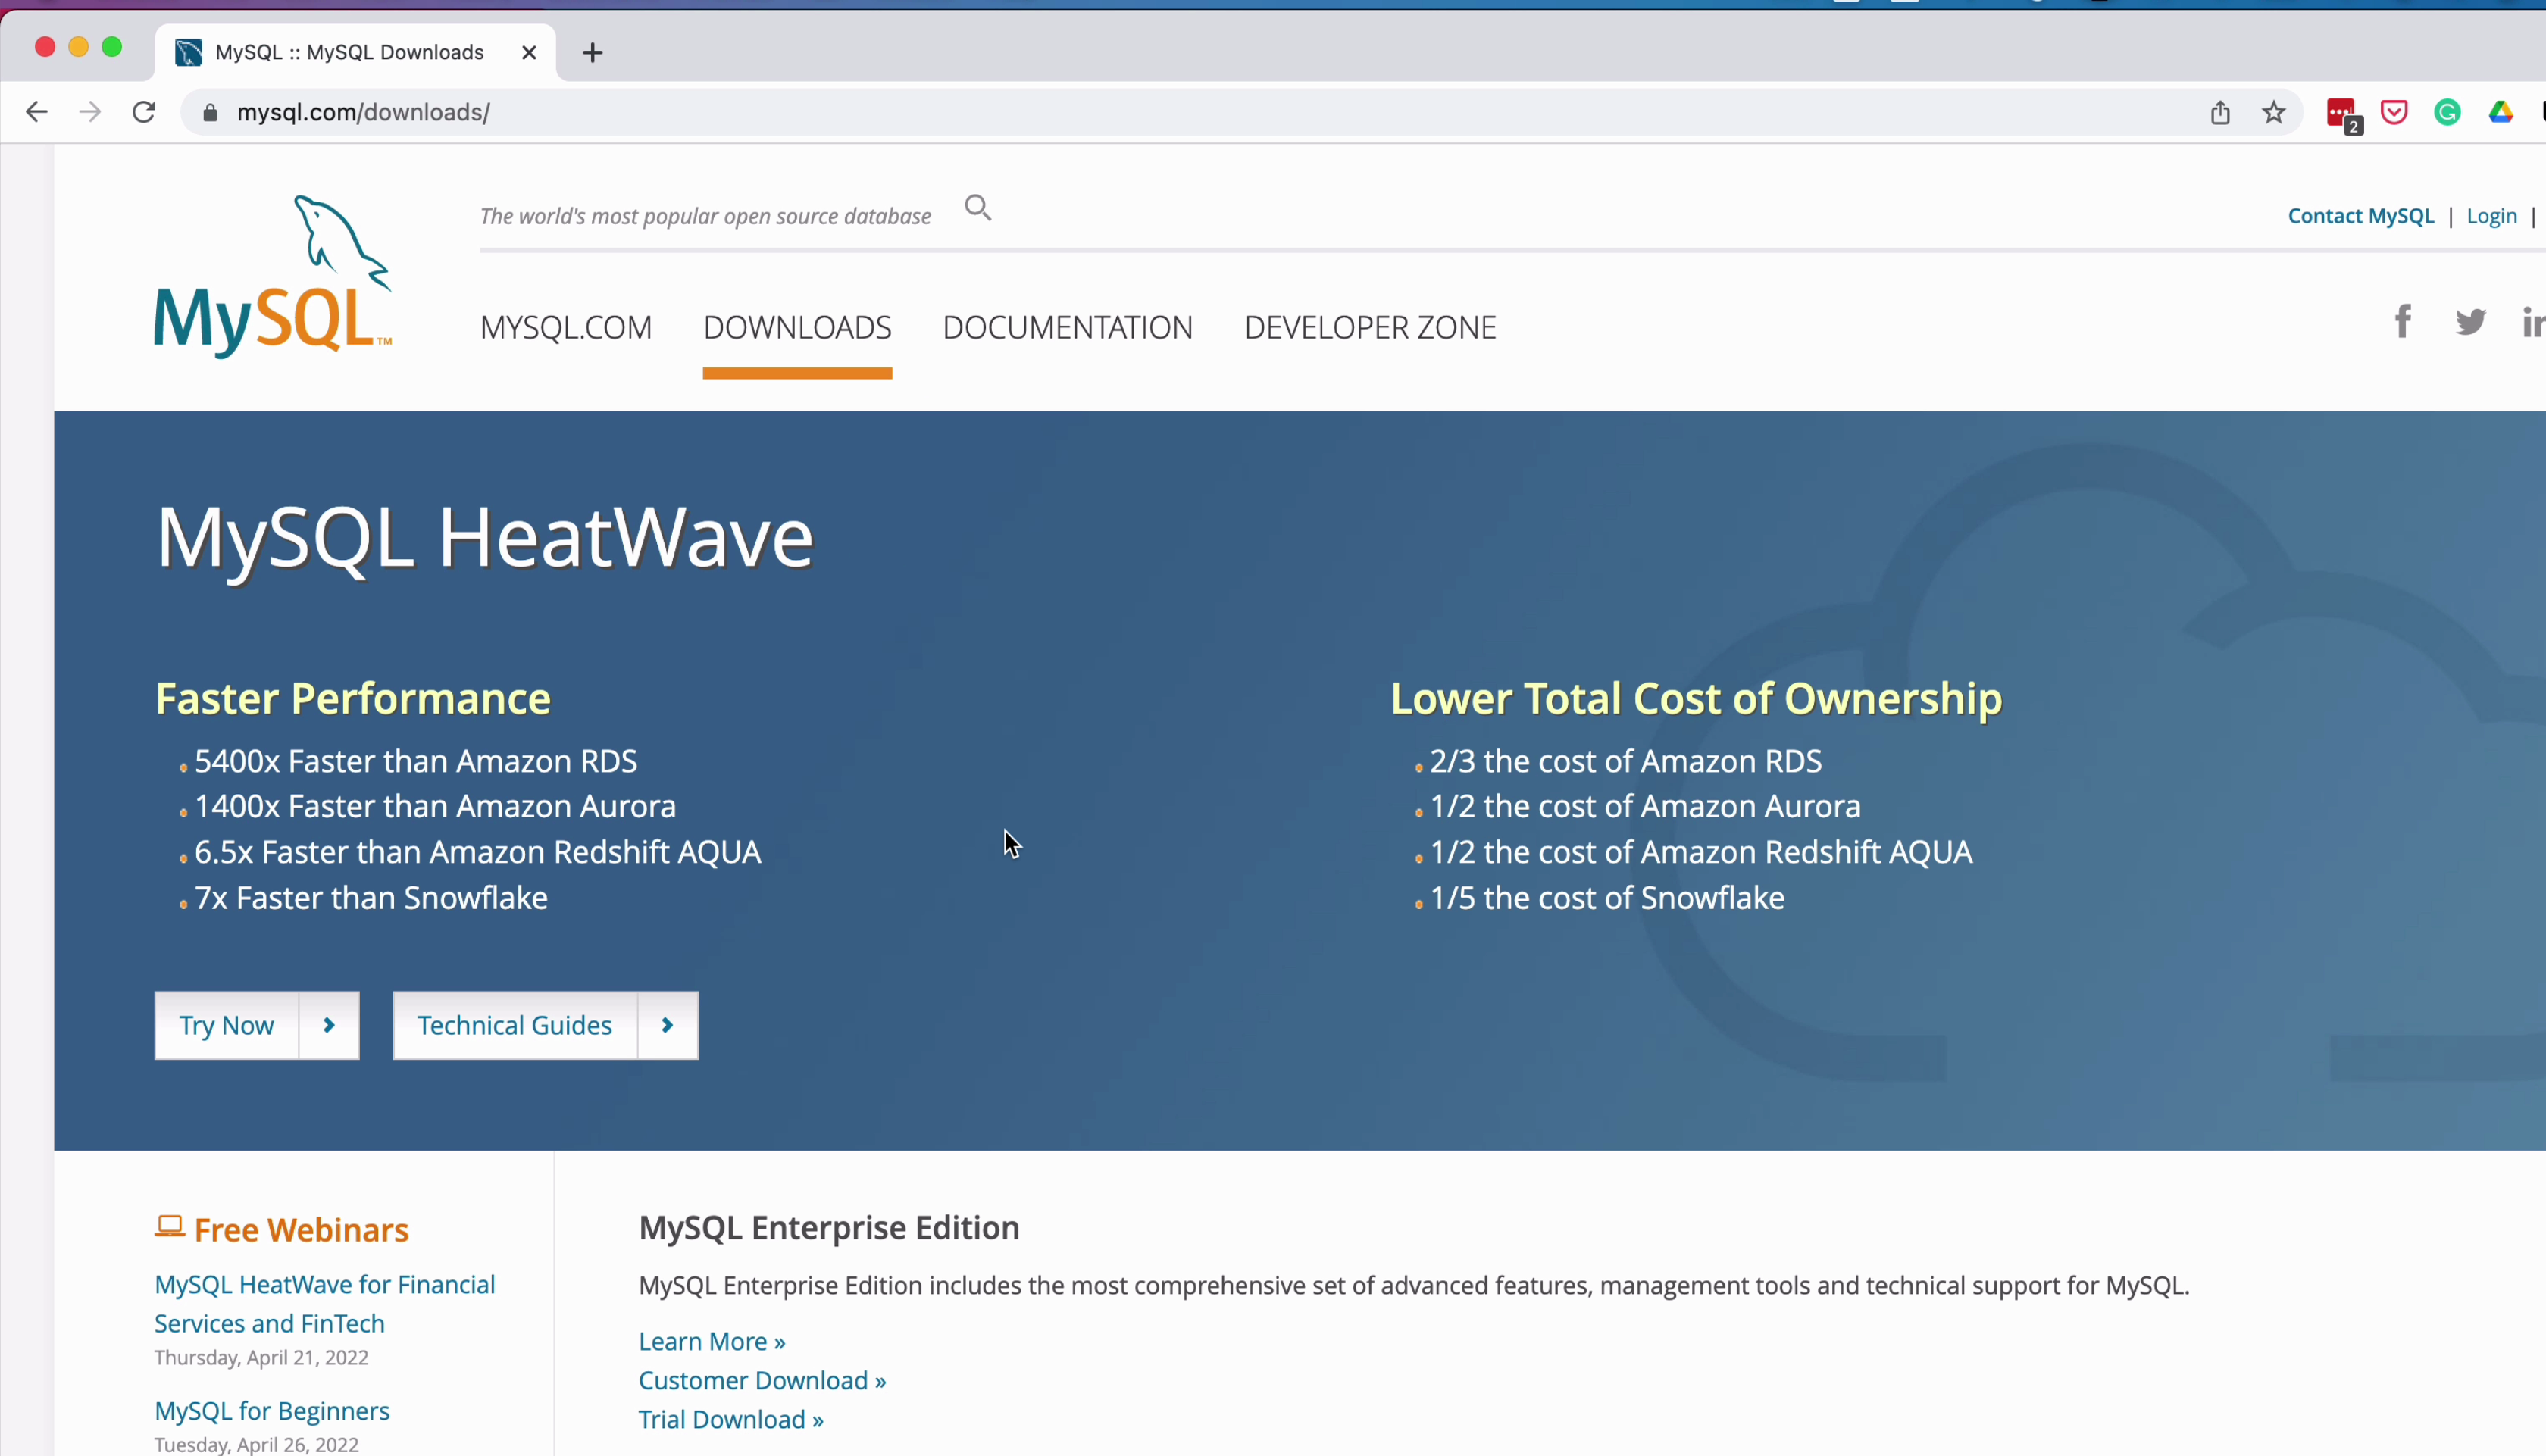Open the Customer Download link

[761, 1380]
